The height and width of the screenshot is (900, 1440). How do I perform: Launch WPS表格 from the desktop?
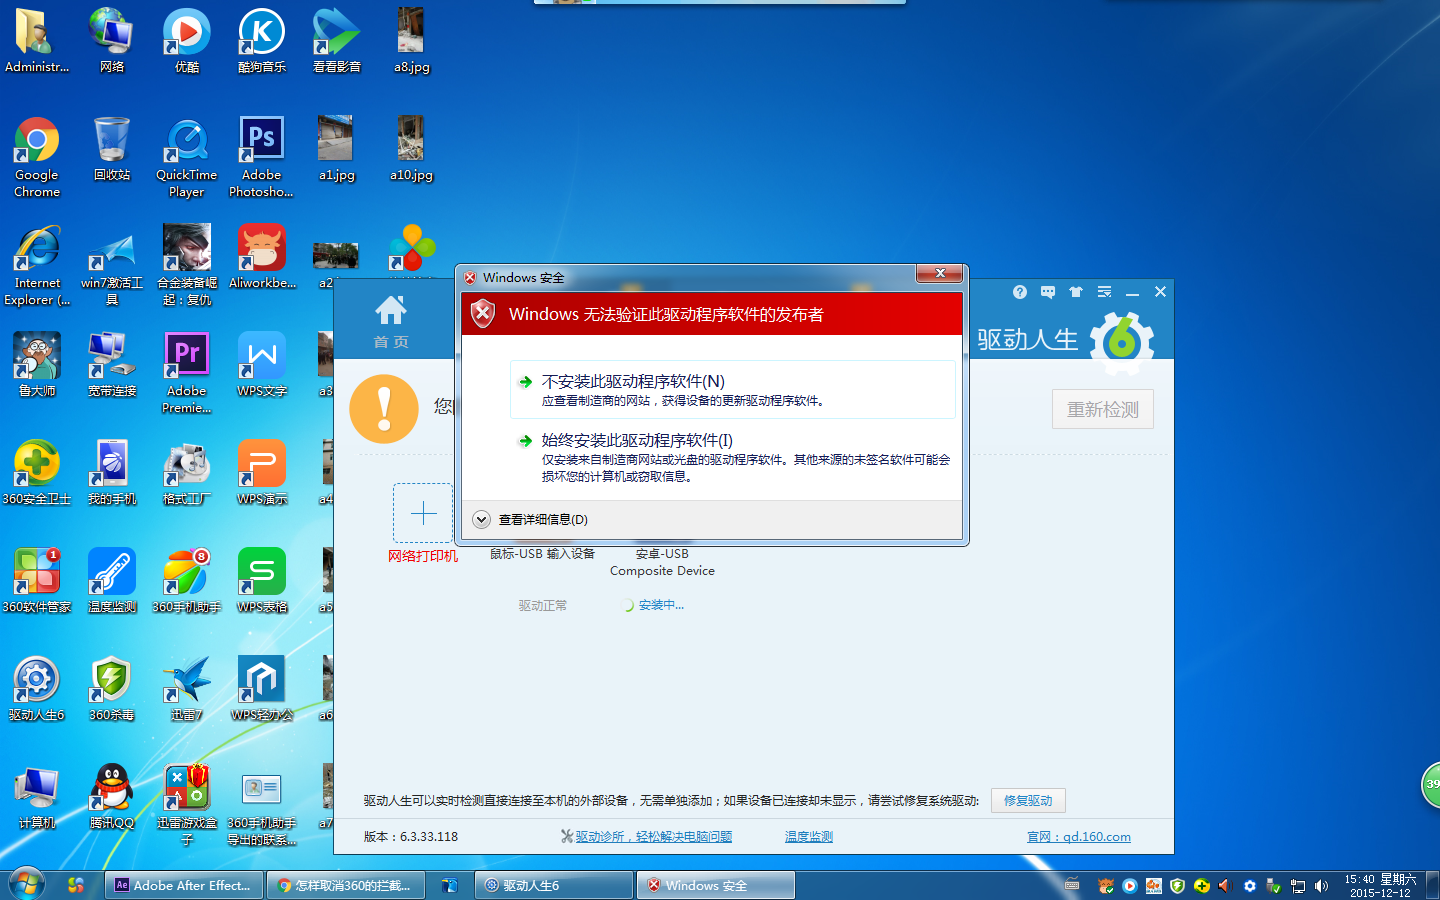(262, 581)
